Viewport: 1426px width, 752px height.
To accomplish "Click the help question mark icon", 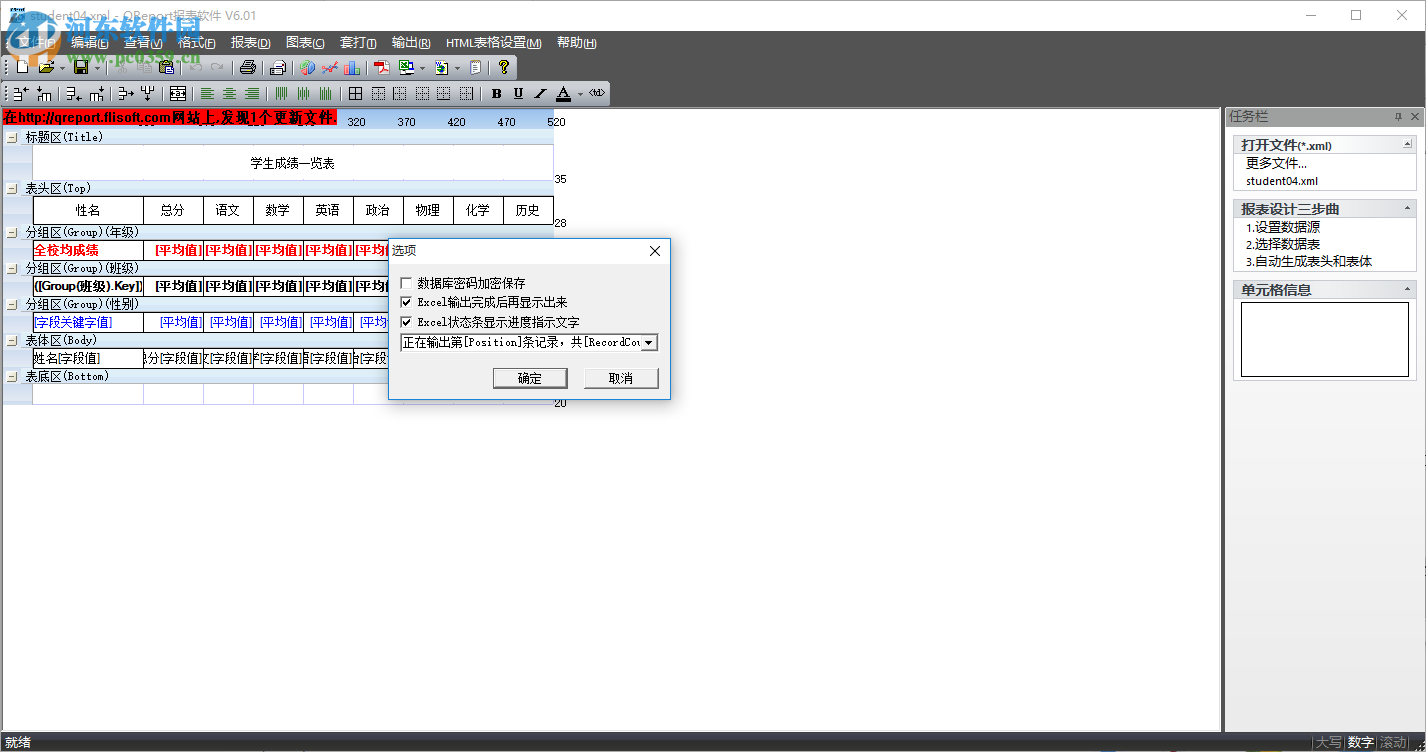I will point(504,67).
